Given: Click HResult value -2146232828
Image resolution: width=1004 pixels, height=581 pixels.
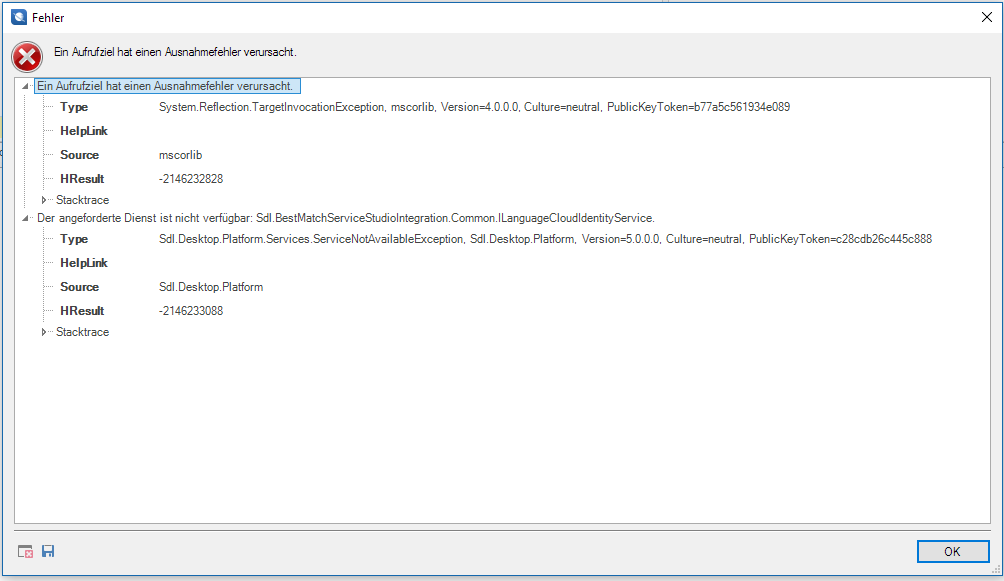Looking at the screenshot, I should [191, 179].
